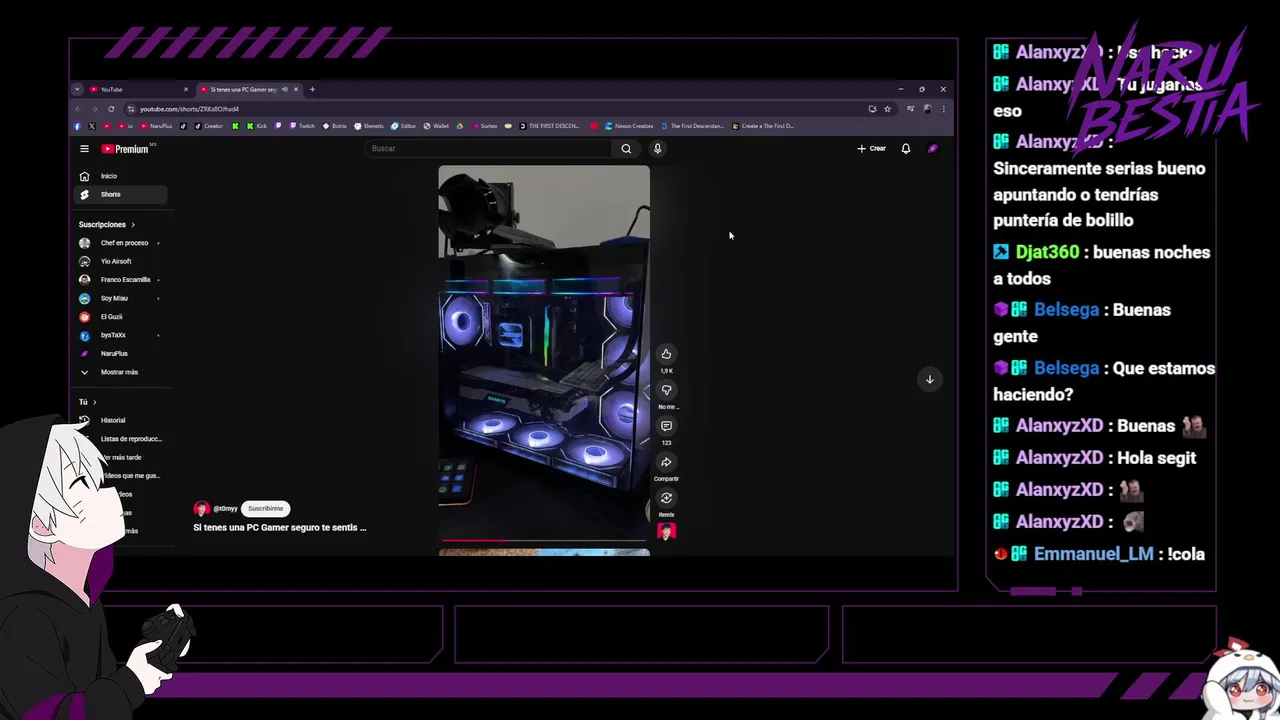Share the short via Compartir icon
This screenshot has height=720, width=1280.
(666, 462)
